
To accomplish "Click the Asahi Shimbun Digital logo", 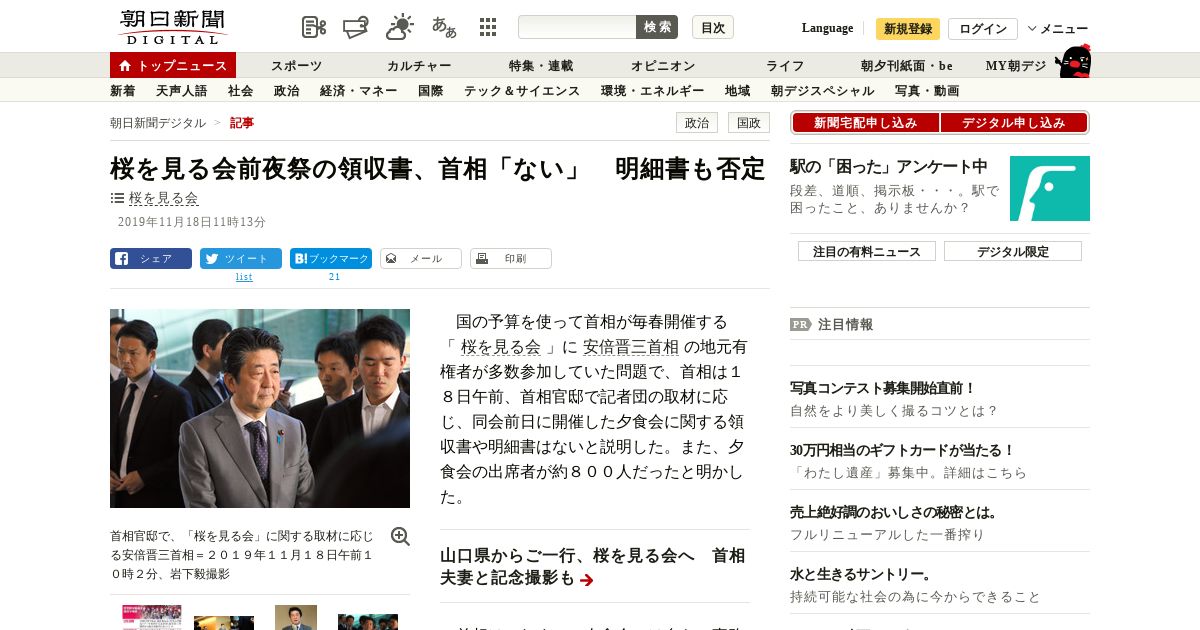I will [x=172, y=27].
